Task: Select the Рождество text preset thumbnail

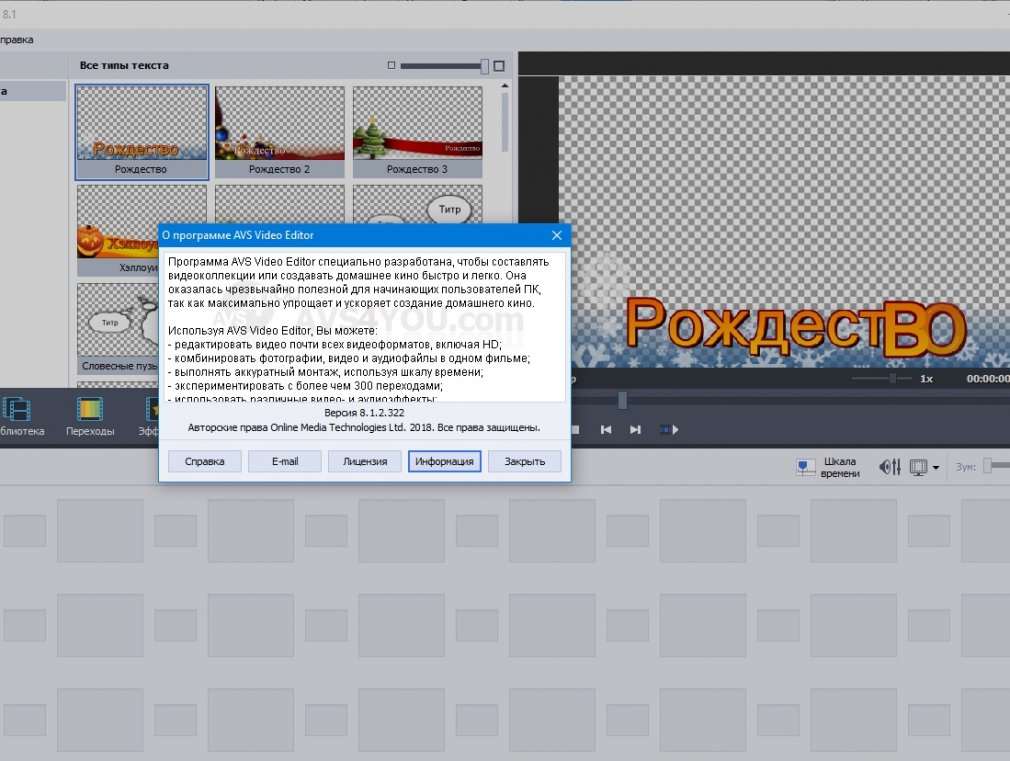Action: pyautogui.click(x=142, y=131)
